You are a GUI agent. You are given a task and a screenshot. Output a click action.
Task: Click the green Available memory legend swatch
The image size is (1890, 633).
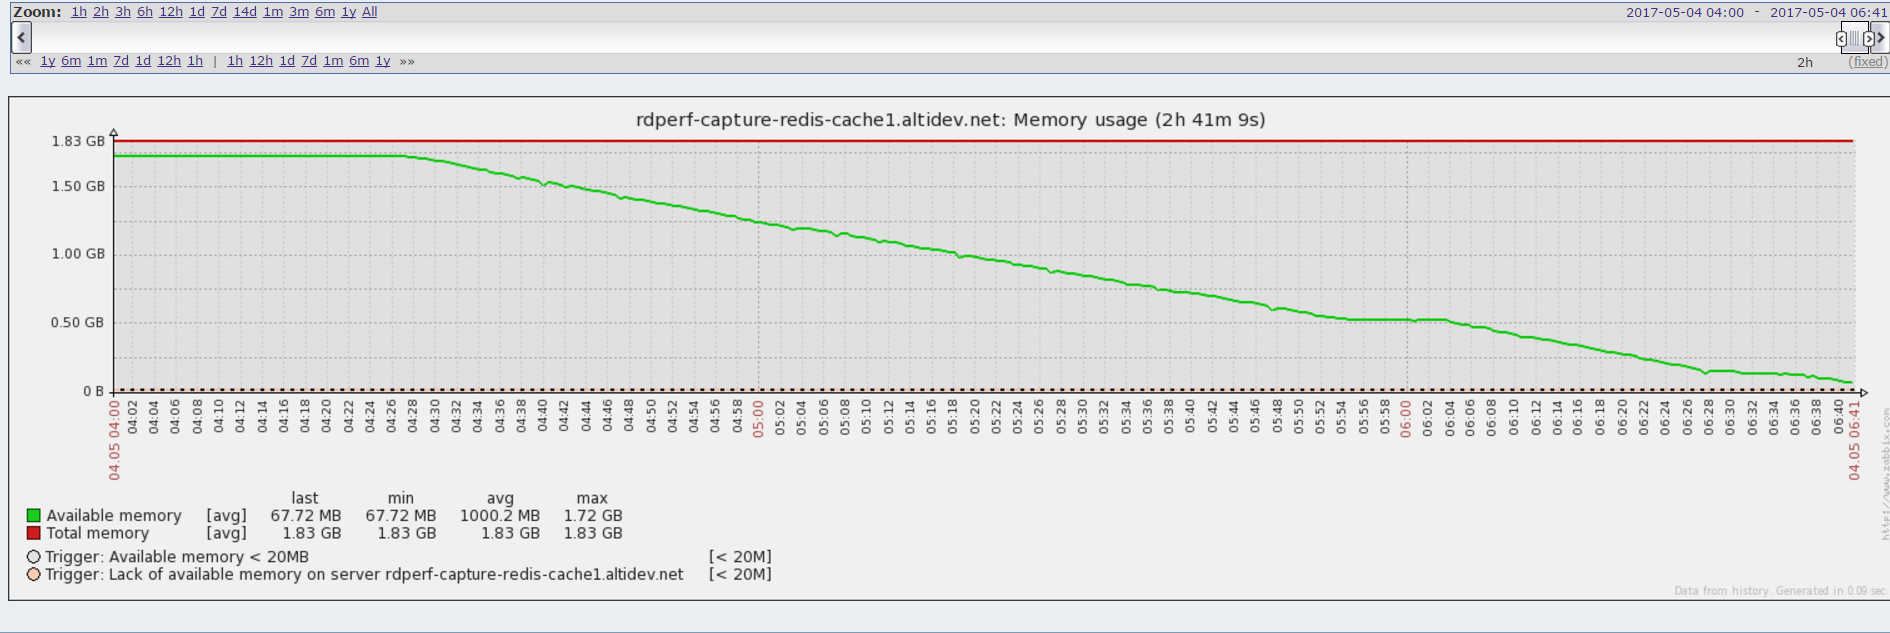(x=34, y=516)
